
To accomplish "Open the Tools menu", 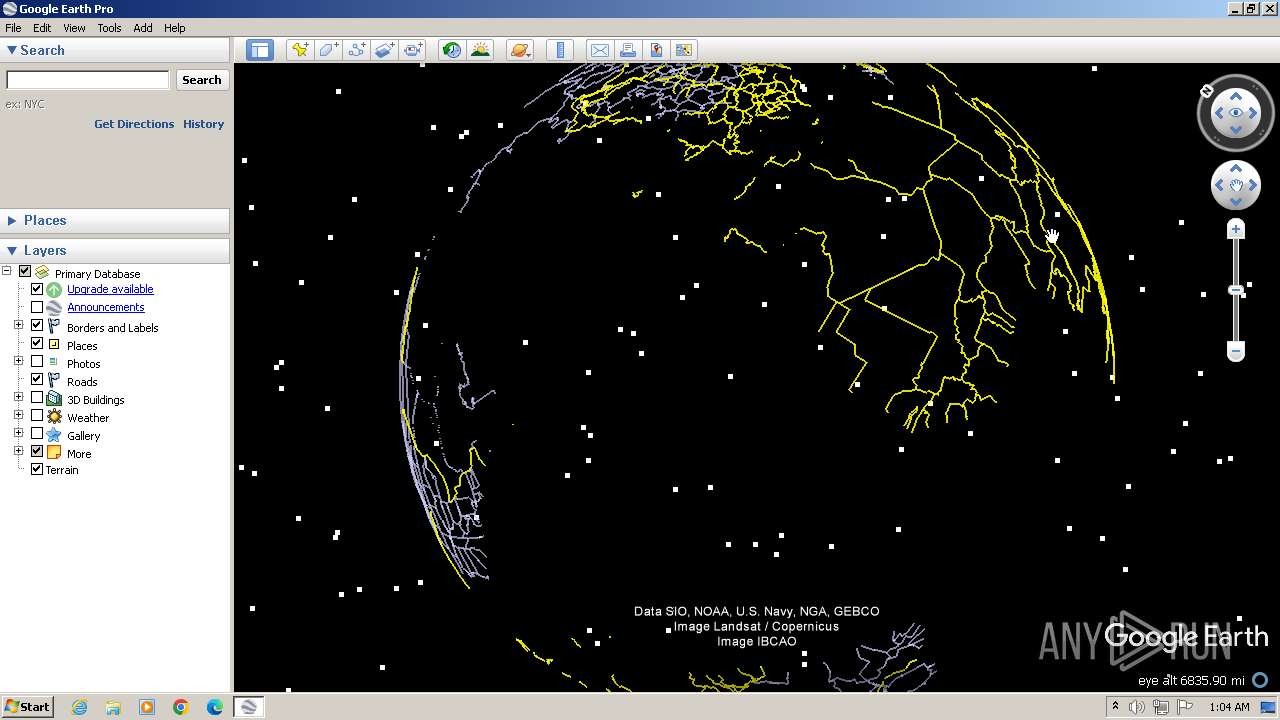I will coord(109,28).
